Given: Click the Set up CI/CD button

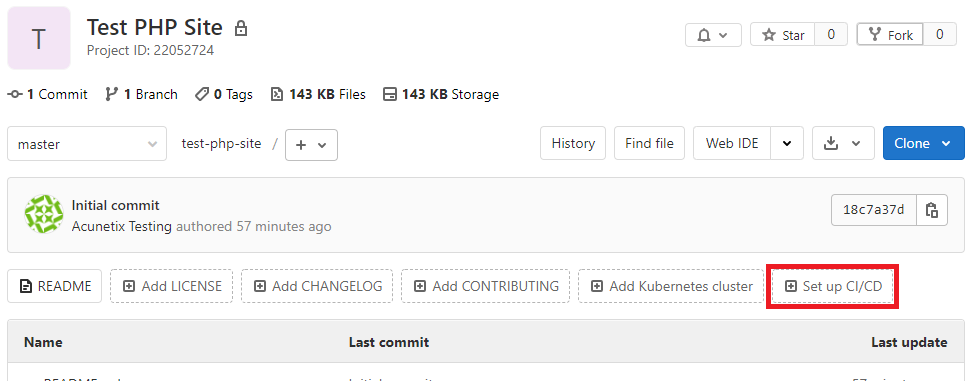Looking at the screenshot, I should (833, 286).
